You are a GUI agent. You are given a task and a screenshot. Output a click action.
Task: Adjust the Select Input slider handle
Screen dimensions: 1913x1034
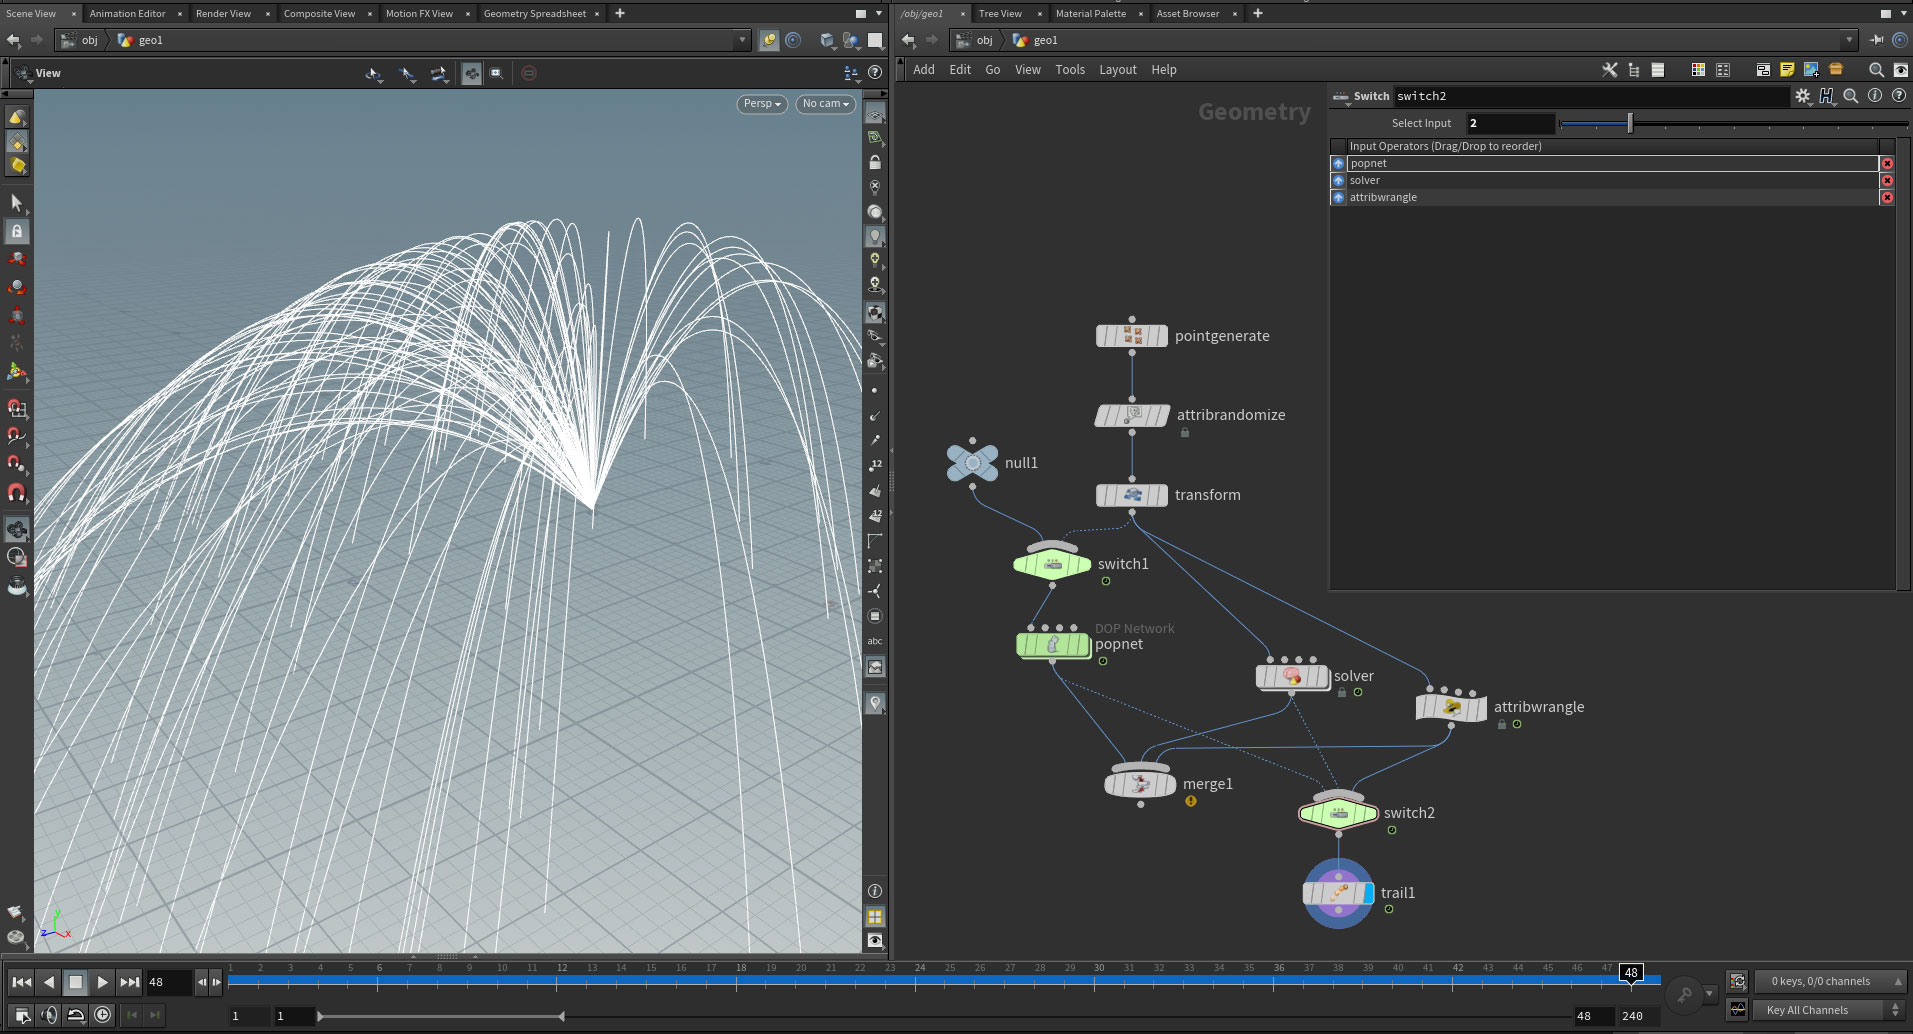[x=1630, y=123]
